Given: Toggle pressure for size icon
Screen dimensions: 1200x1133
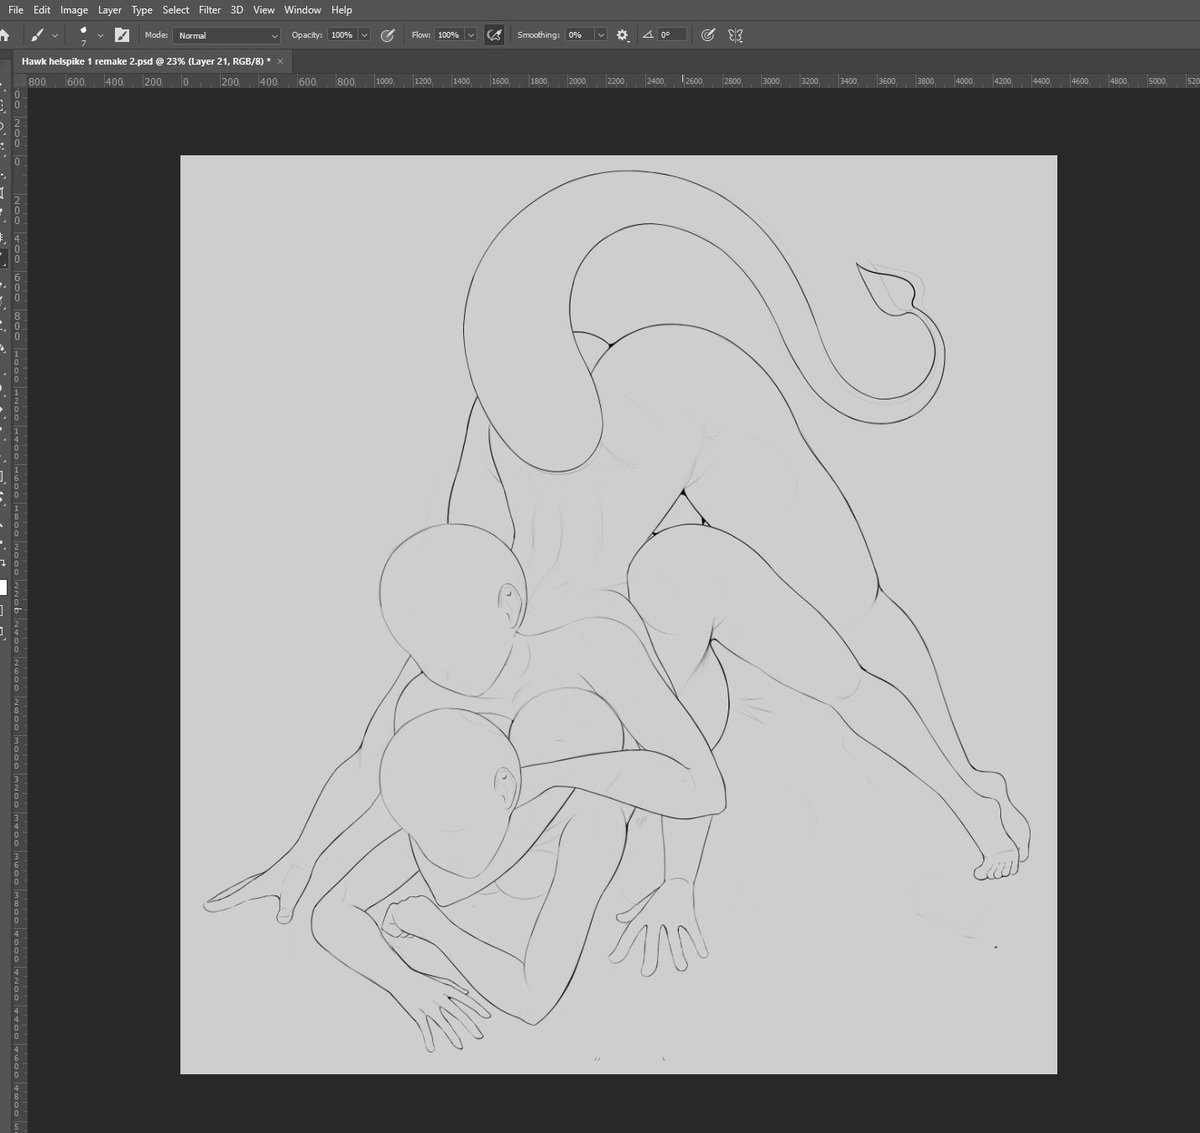Looking at the screenshot, I should (x=708, y=35).
